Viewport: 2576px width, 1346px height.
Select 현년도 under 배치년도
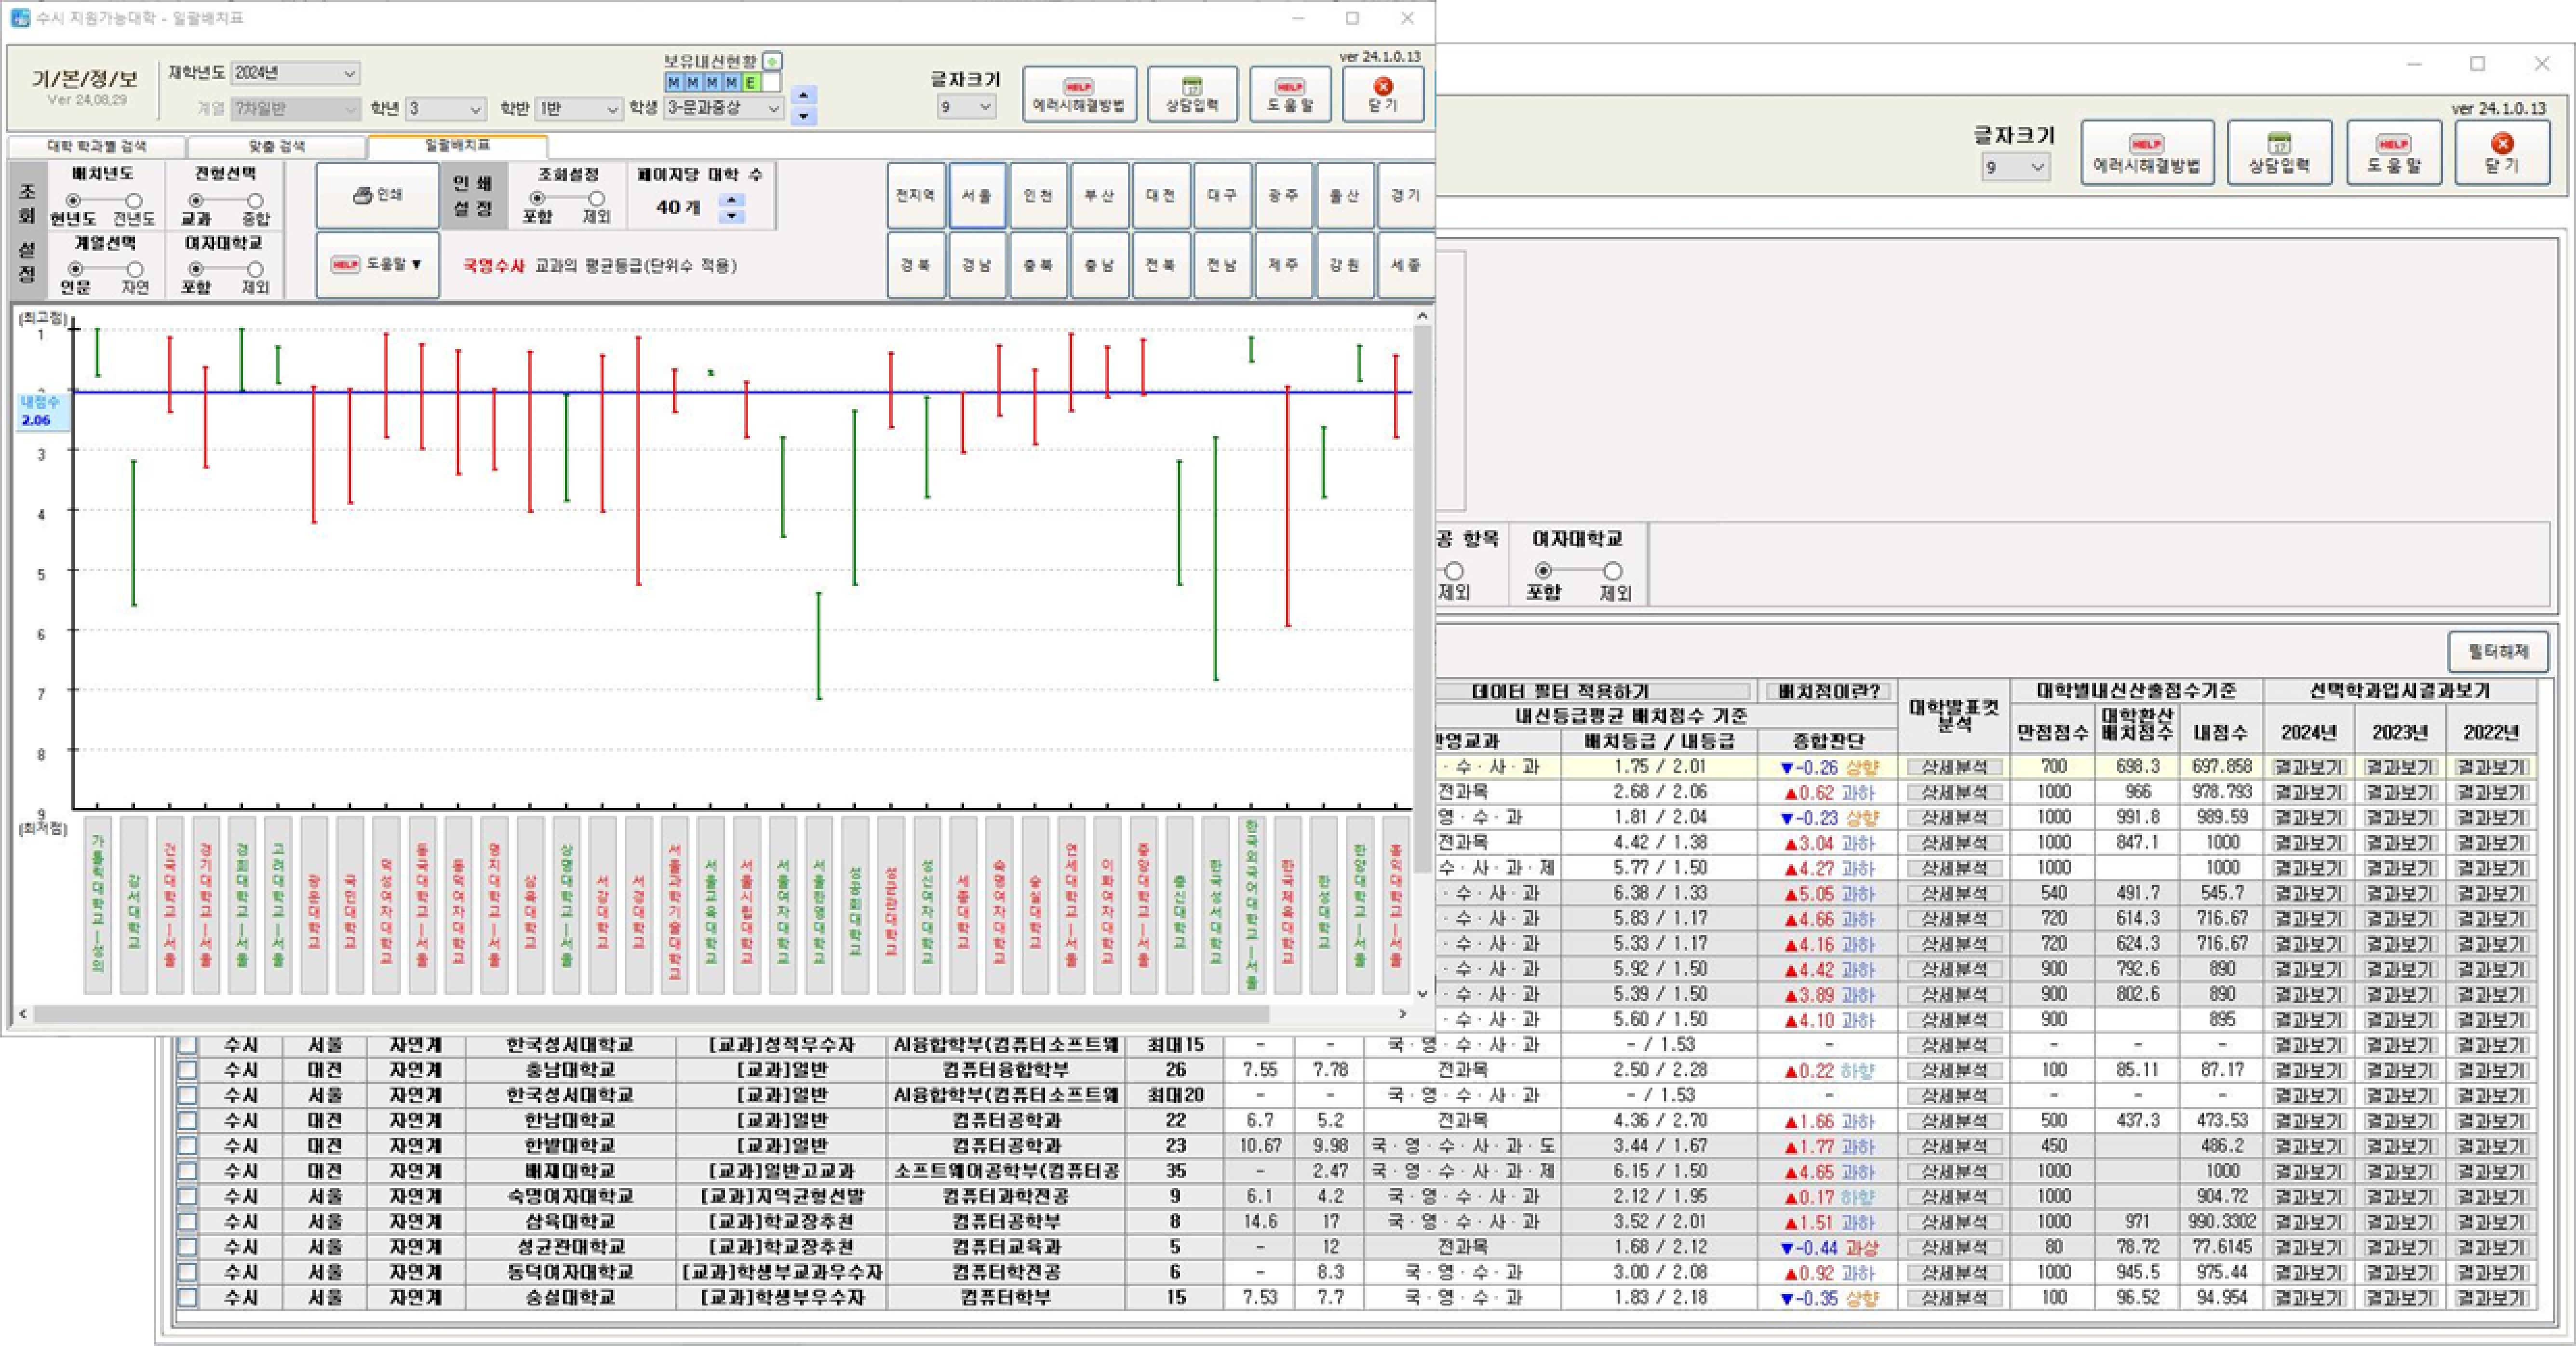pyautogui.click(x=72, y=201)
